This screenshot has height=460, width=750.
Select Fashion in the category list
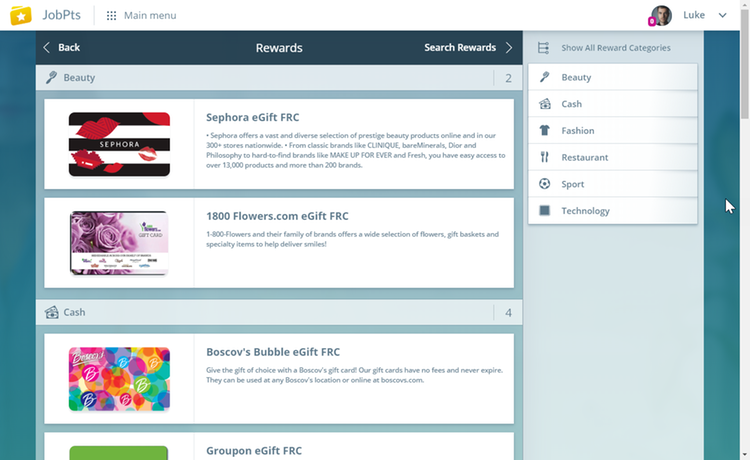(x=578, y=131)
